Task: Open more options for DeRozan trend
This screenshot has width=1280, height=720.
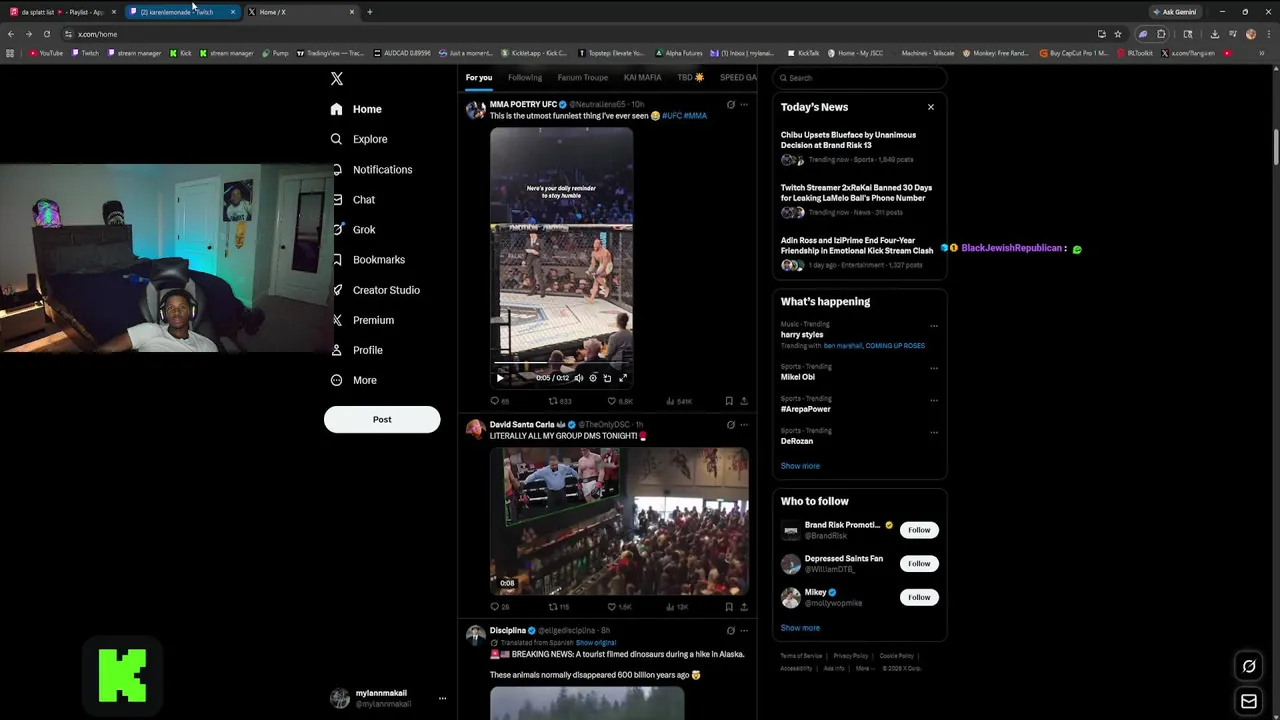Action: coord(934,431)
